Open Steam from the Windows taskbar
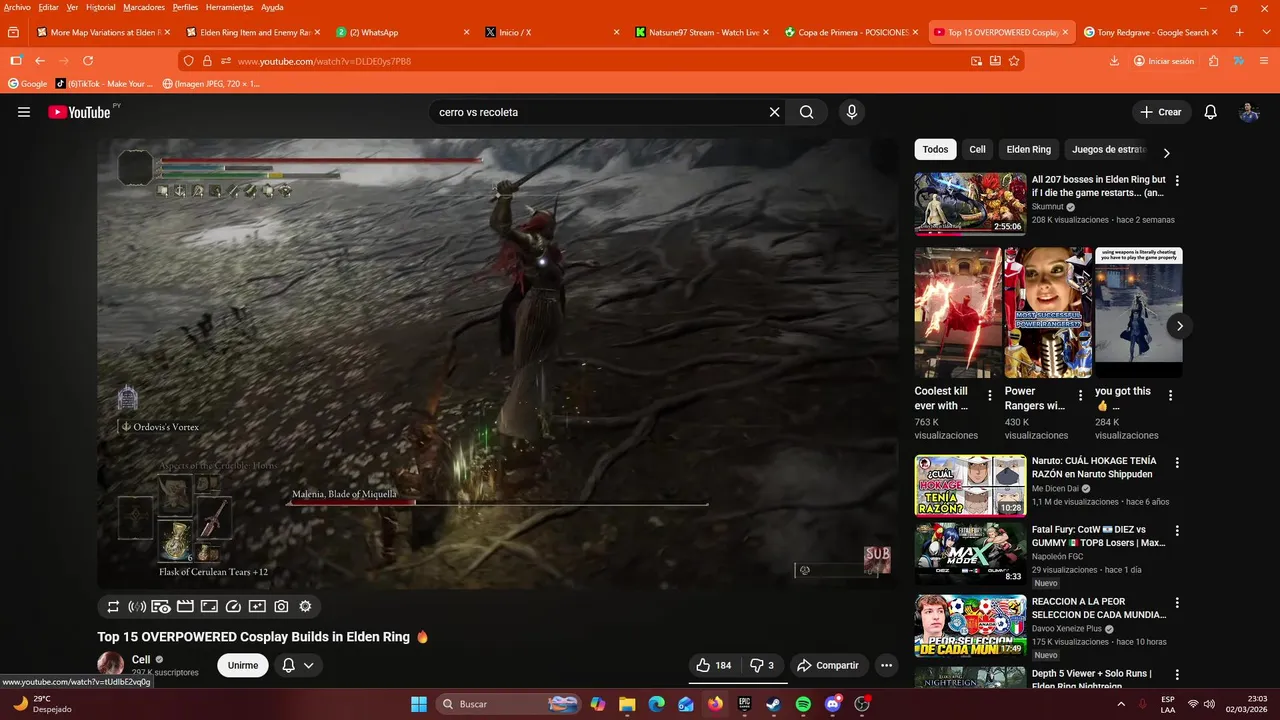This screenshot has width=1280, height=720. tap(773, 704)
